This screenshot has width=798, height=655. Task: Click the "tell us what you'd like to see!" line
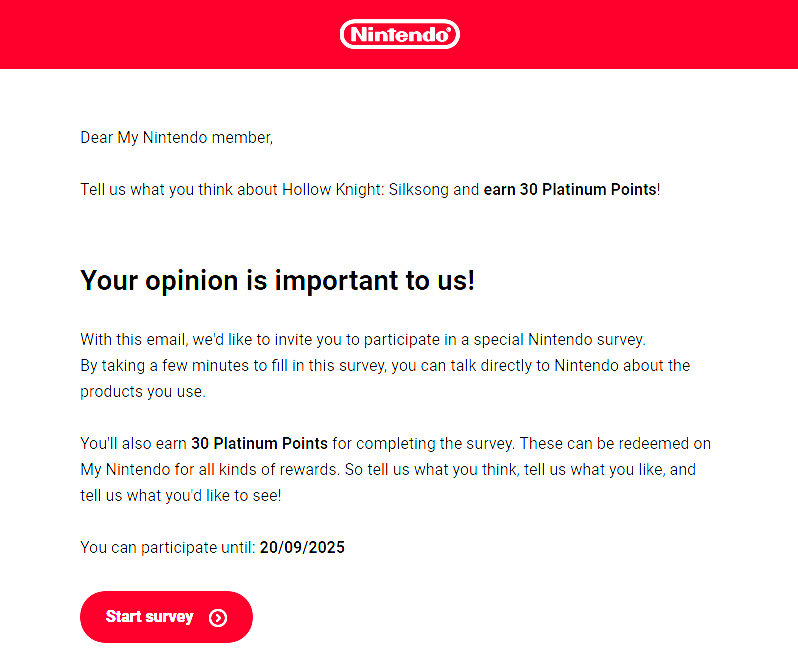point(181,496)
